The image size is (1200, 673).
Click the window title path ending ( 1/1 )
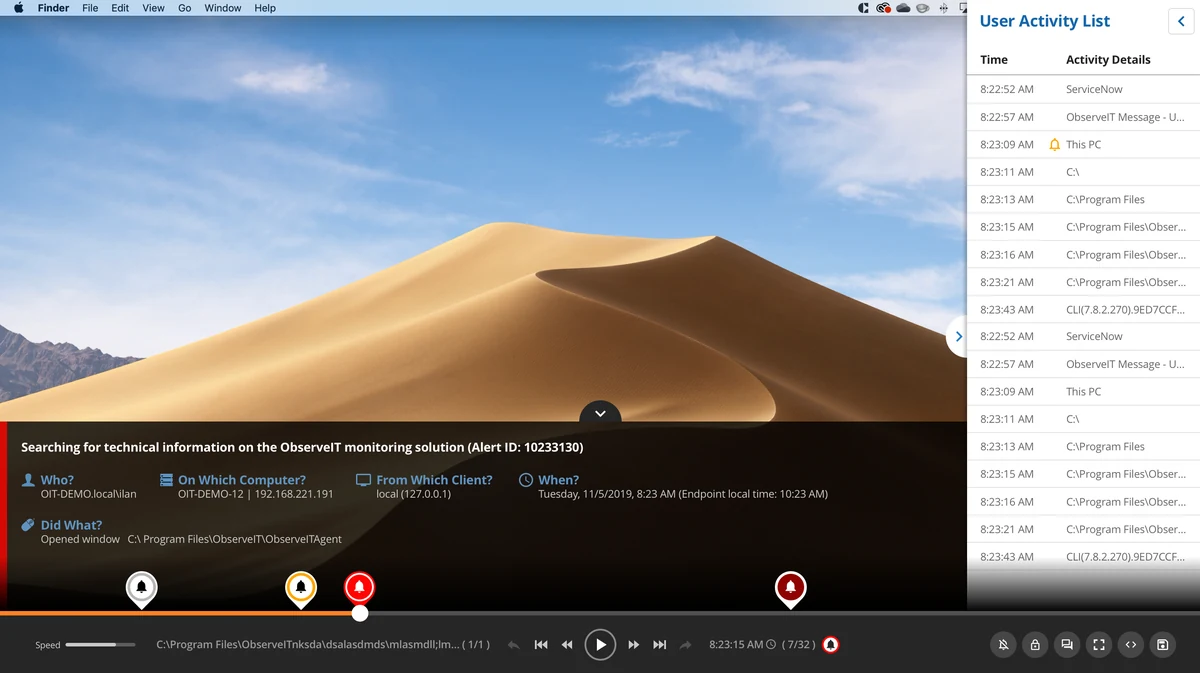tap(323, 645)
